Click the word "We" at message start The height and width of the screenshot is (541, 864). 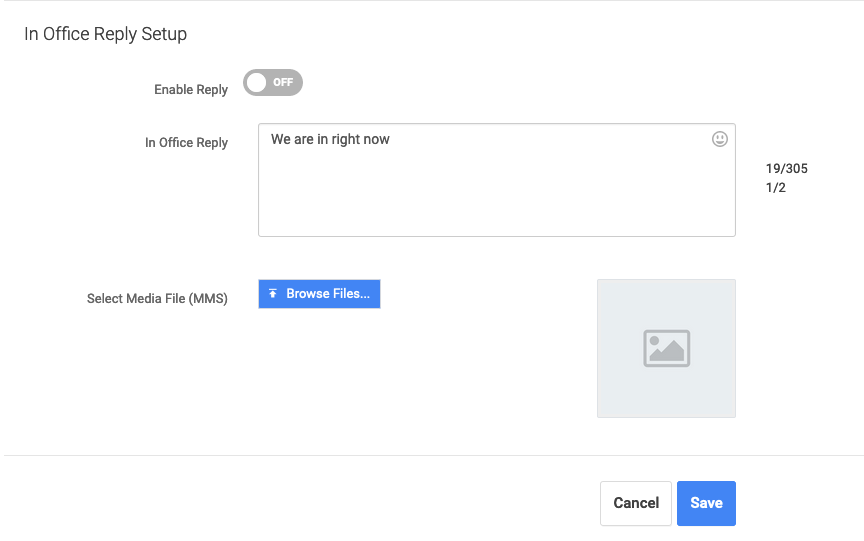click(280, 139)
